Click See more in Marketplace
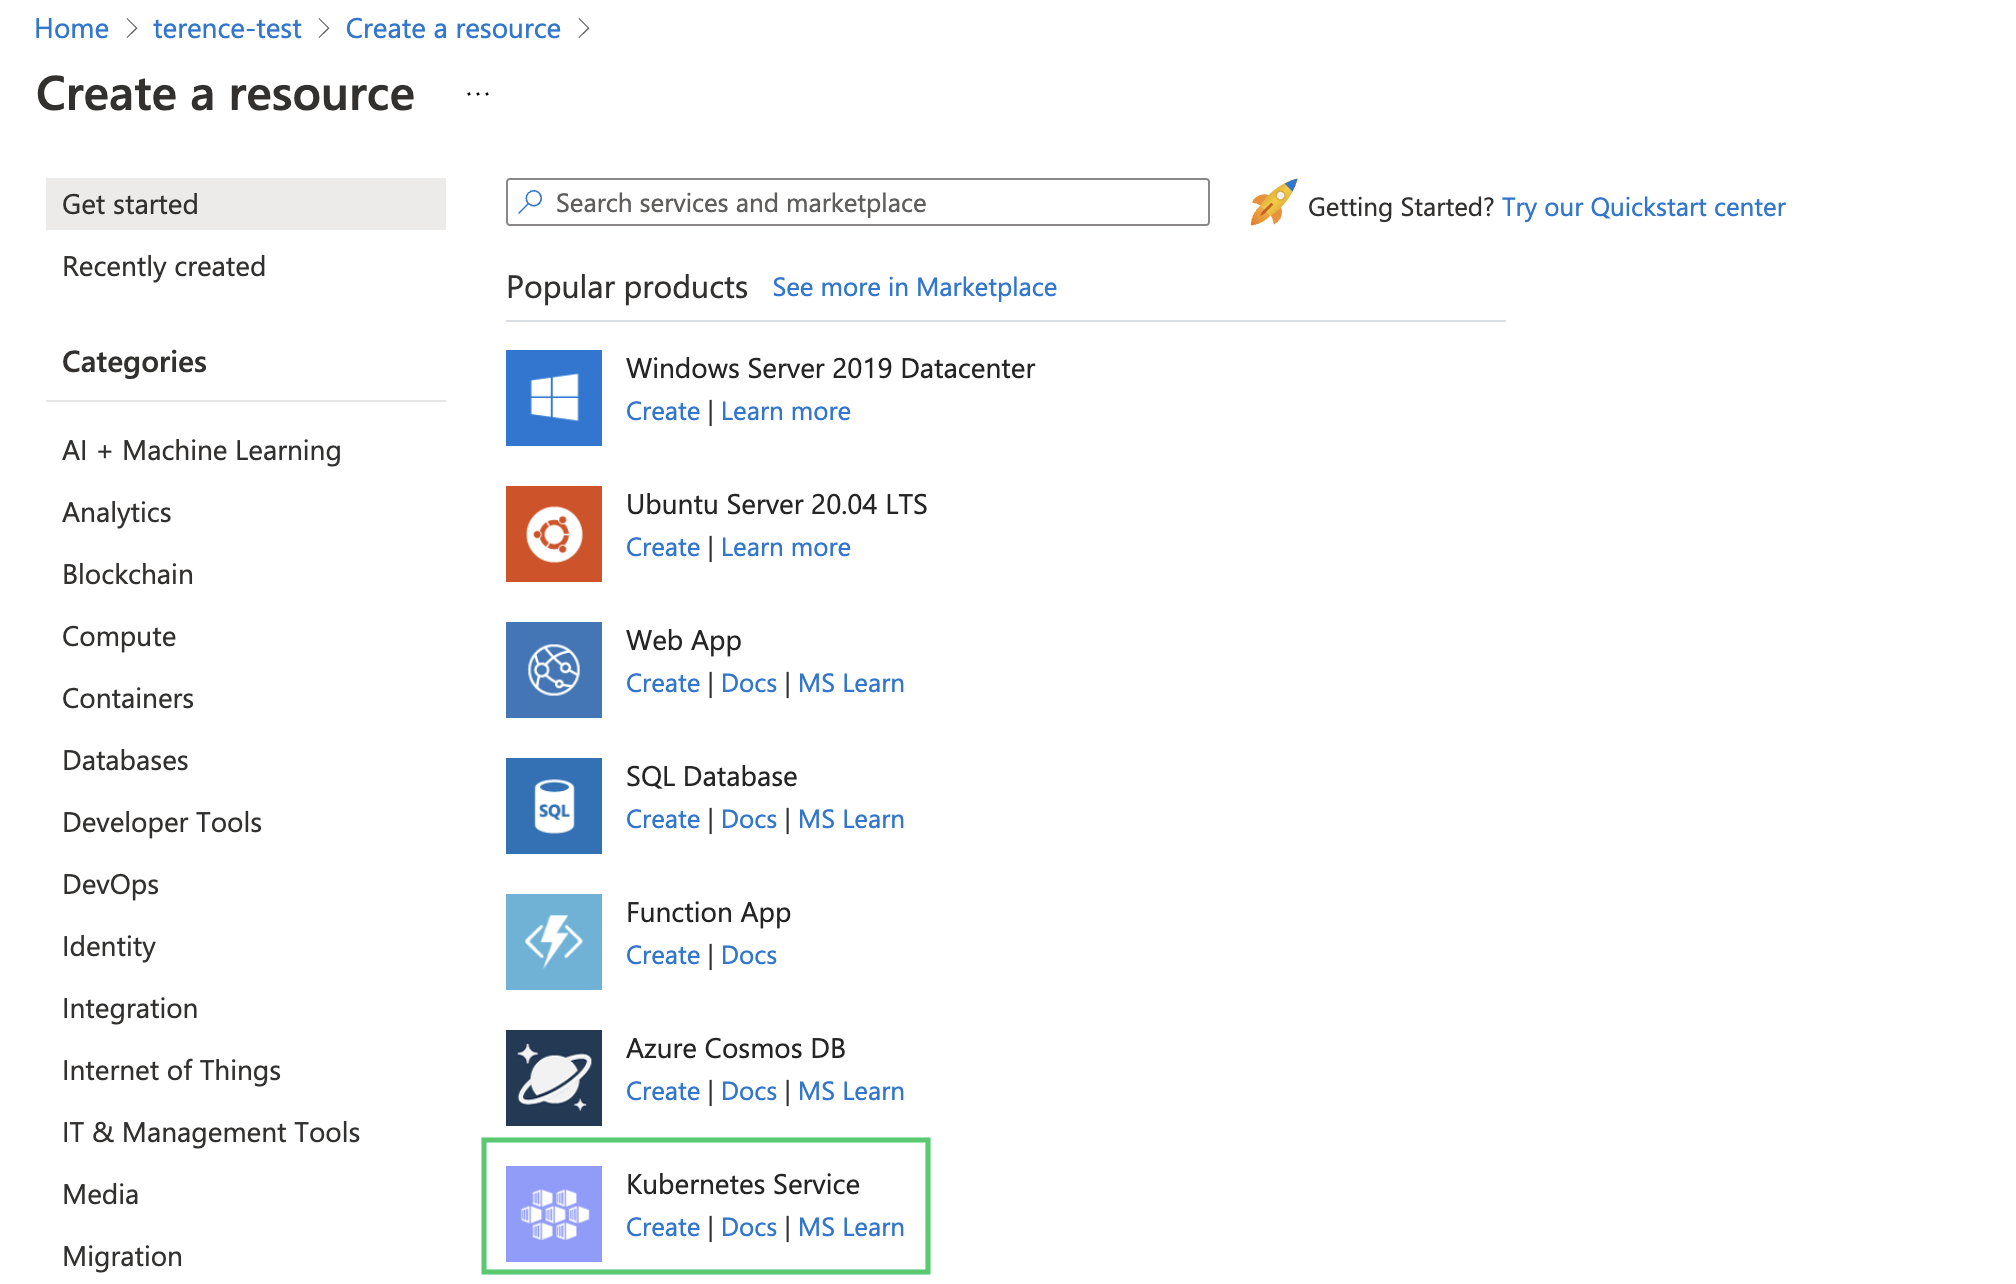The image size is (2016, 1284). tap(913, 287)
